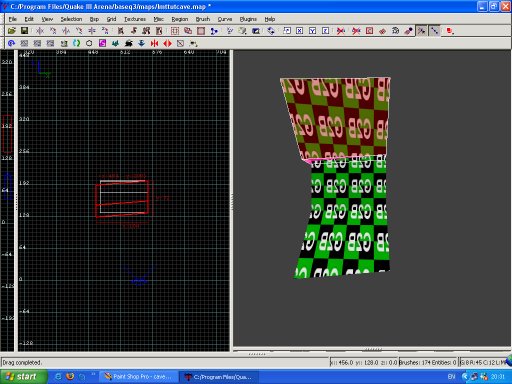Activate the Clipper tool icon
The height and width of the screenshot is (384, 512).
tap(175, 31)
